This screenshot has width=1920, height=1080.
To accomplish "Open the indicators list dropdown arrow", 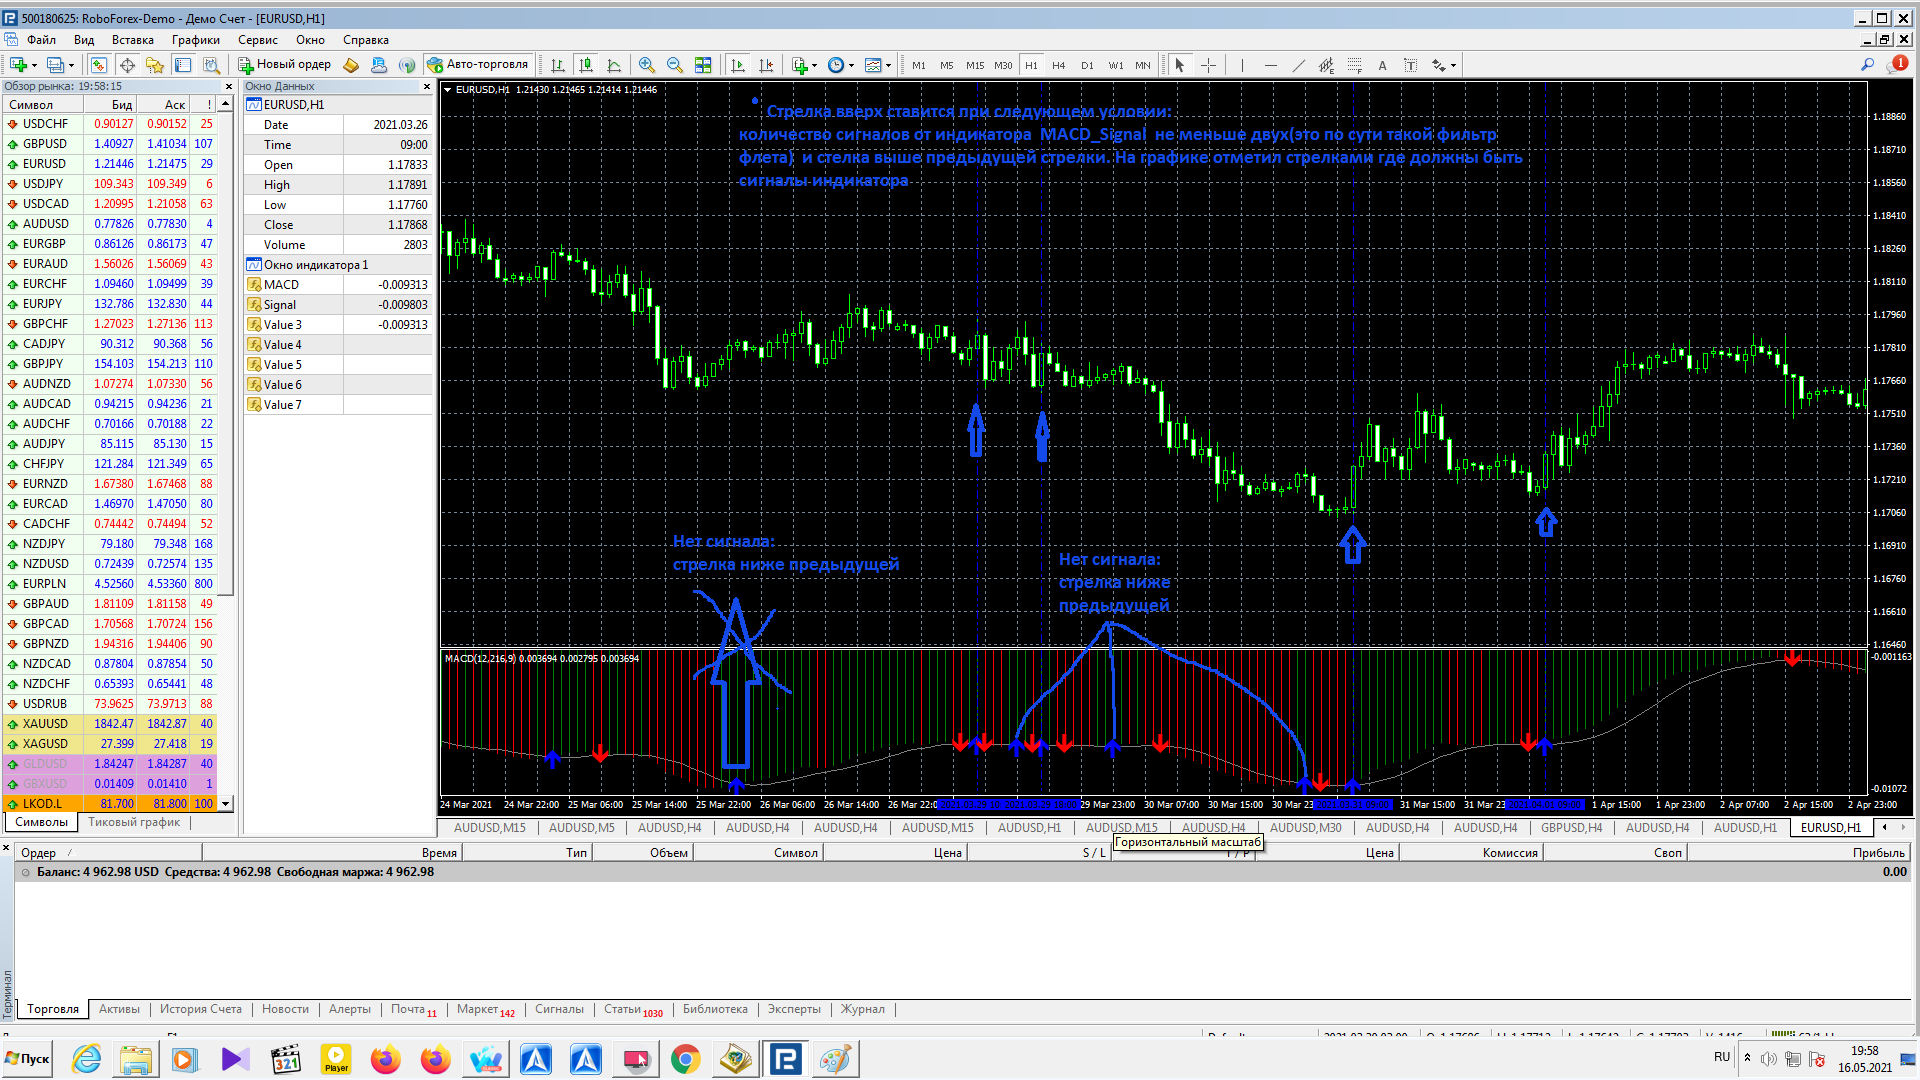I will (x=815, y=65).
